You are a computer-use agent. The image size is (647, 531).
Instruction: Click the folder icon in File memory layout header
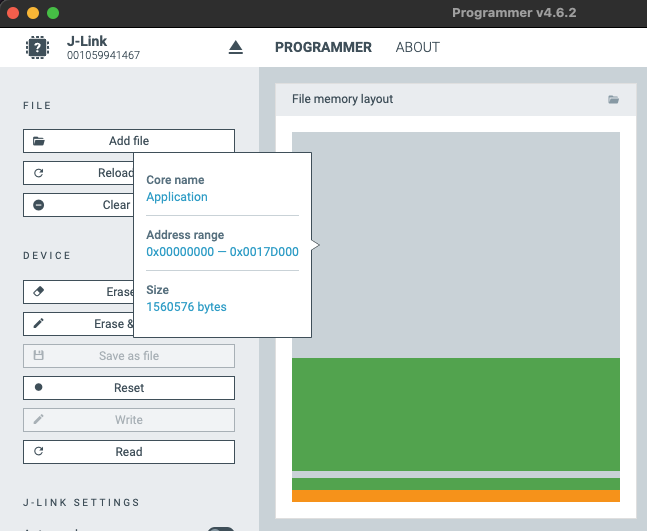614,99
